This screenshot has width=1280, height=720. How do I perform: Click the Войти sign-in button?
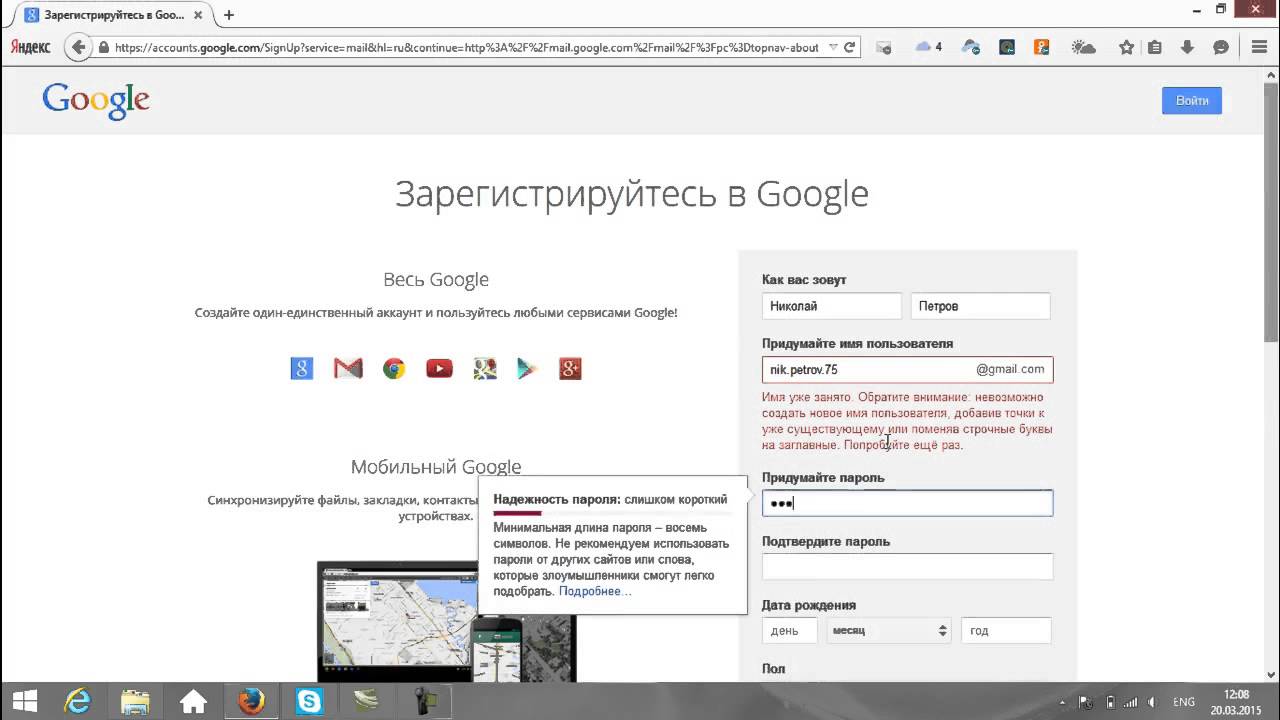(1192, 100)
